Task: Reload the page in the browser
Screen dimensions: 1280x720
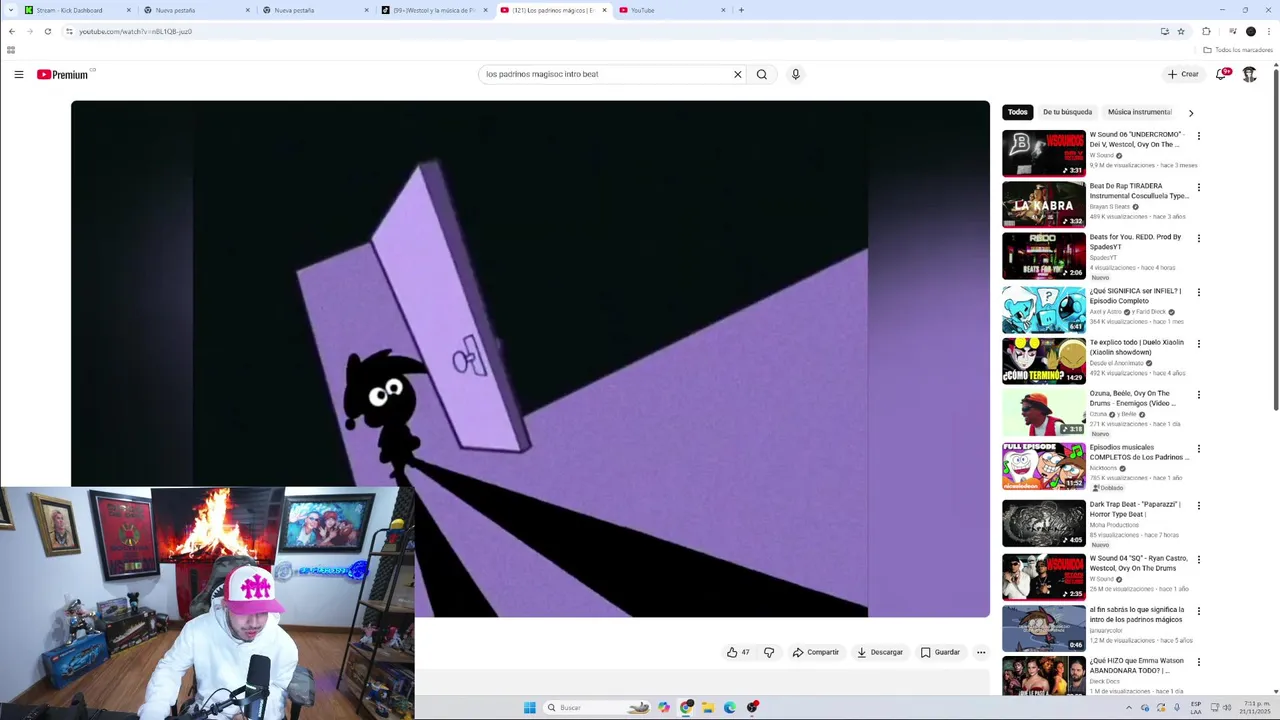Action: point(47,31)
